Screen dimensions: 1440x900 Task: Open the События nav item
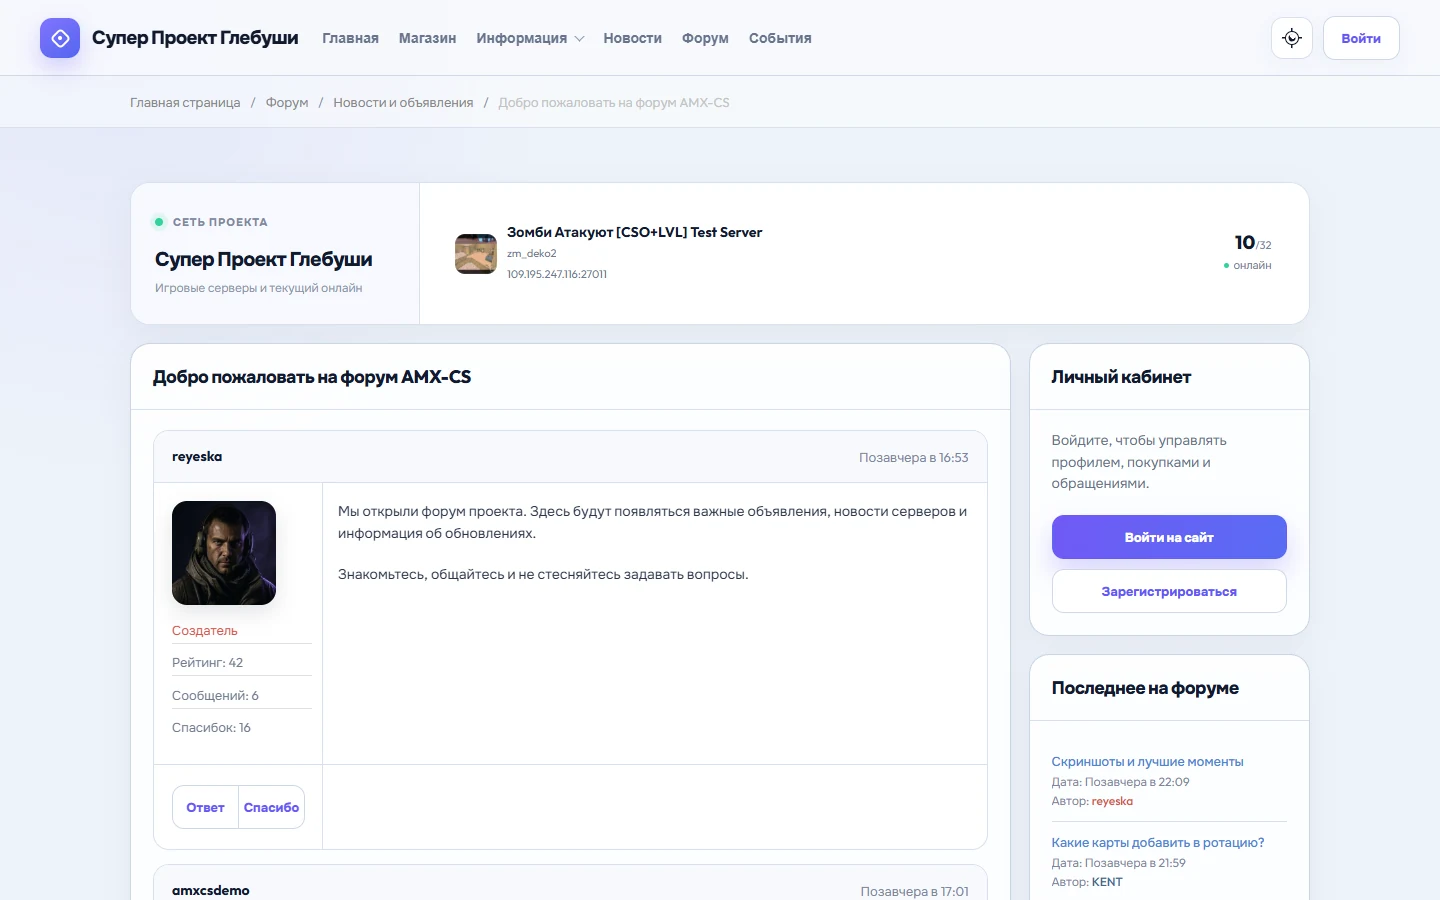[x=780, y=38]
